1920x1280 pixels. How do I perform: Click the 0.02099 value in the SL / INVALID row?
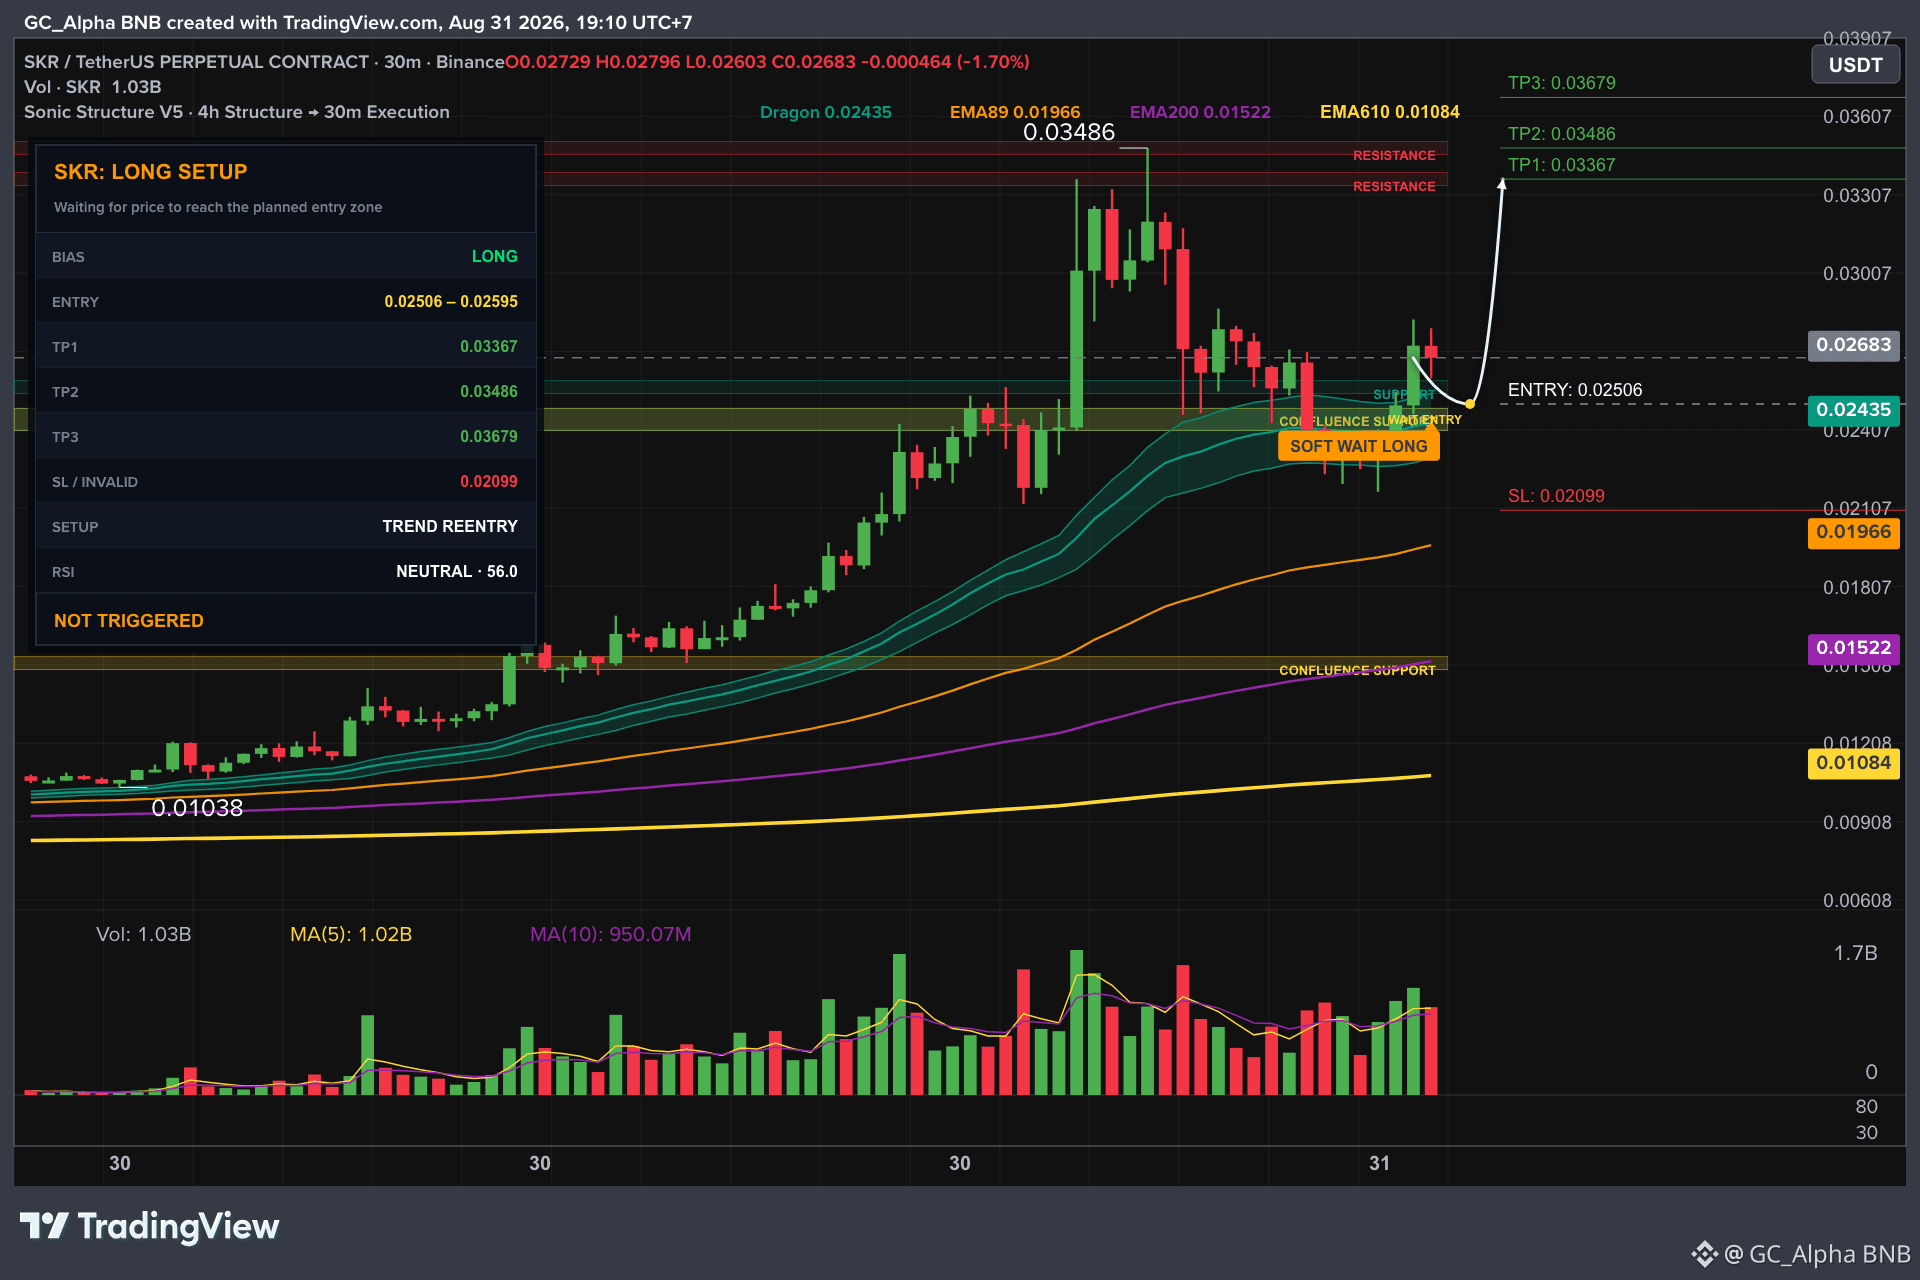coord(489,482)
